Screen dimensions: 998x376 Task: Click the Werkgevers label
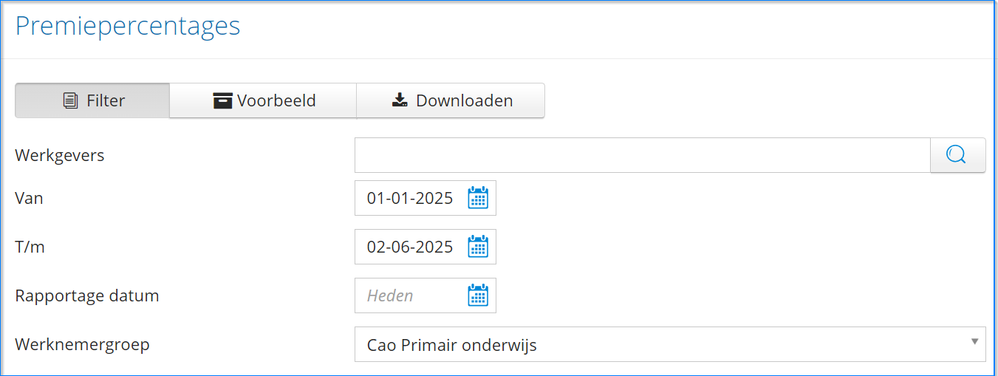pyautogui.click(x=60, y=155)
